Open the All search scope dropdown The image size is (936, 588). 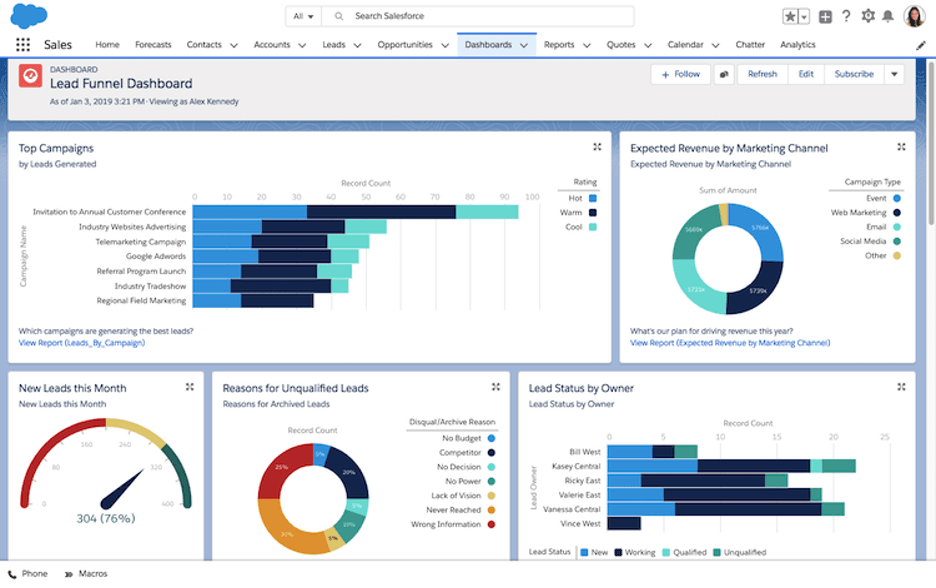click(x=305, y=16)
